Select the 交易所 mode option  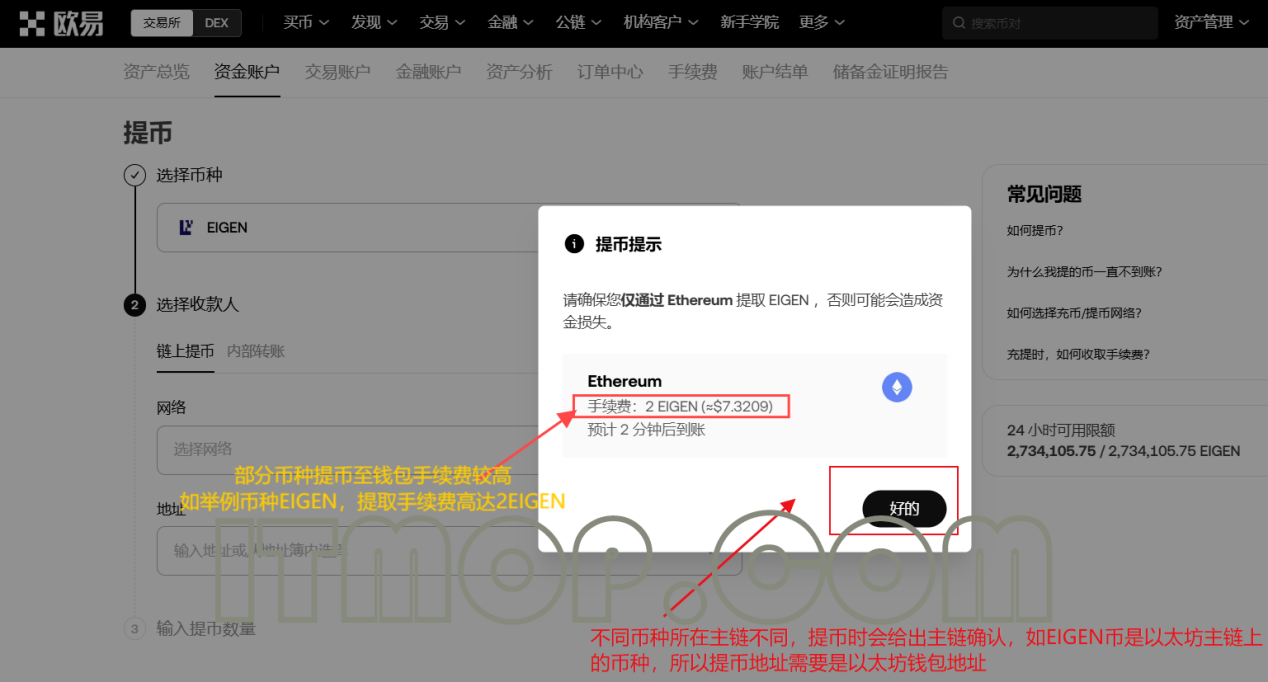point(161,22)
